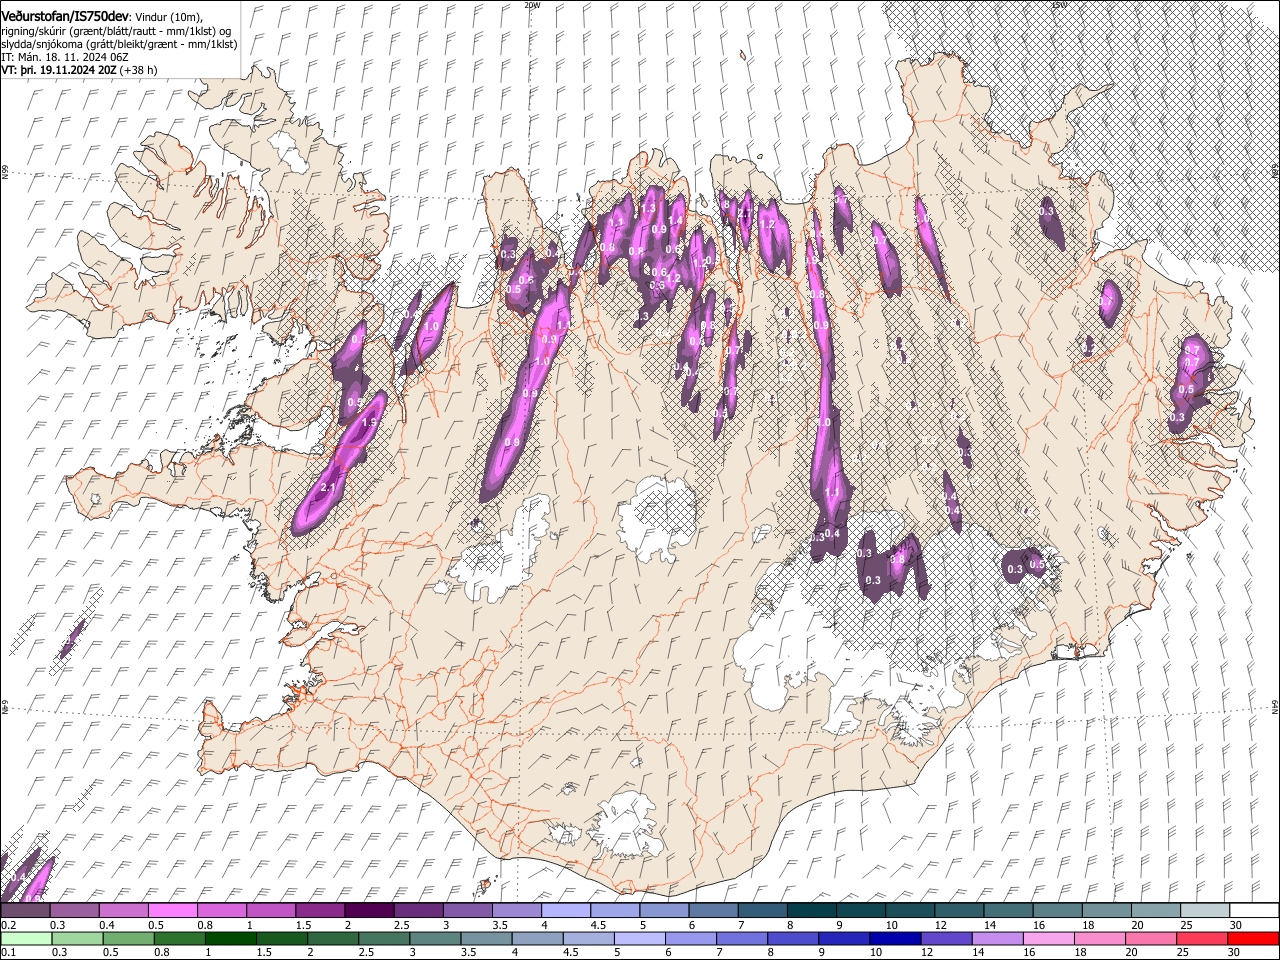Click the 64N latitude label on the right edge
The image size is (1280, 960).
pos(1275,706)
